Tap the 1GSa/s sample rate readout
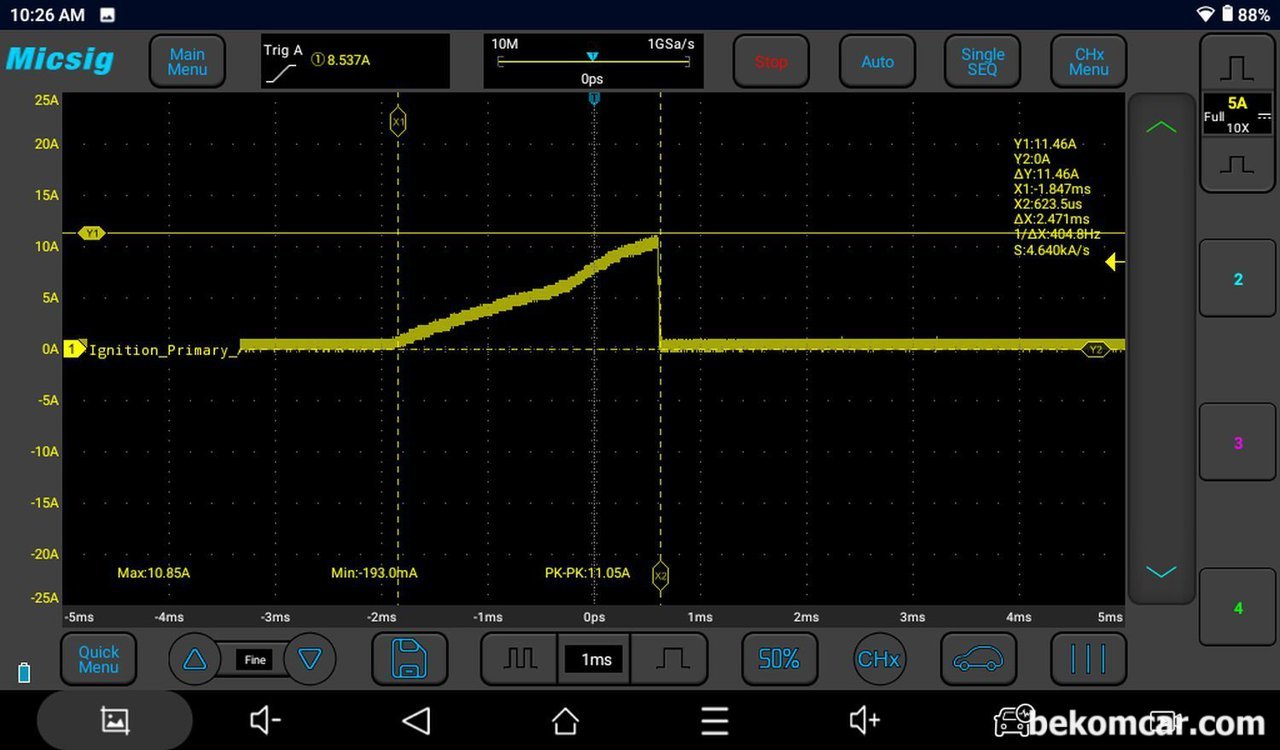Screen dimensions: 1280x750 (x=670, y=44)
